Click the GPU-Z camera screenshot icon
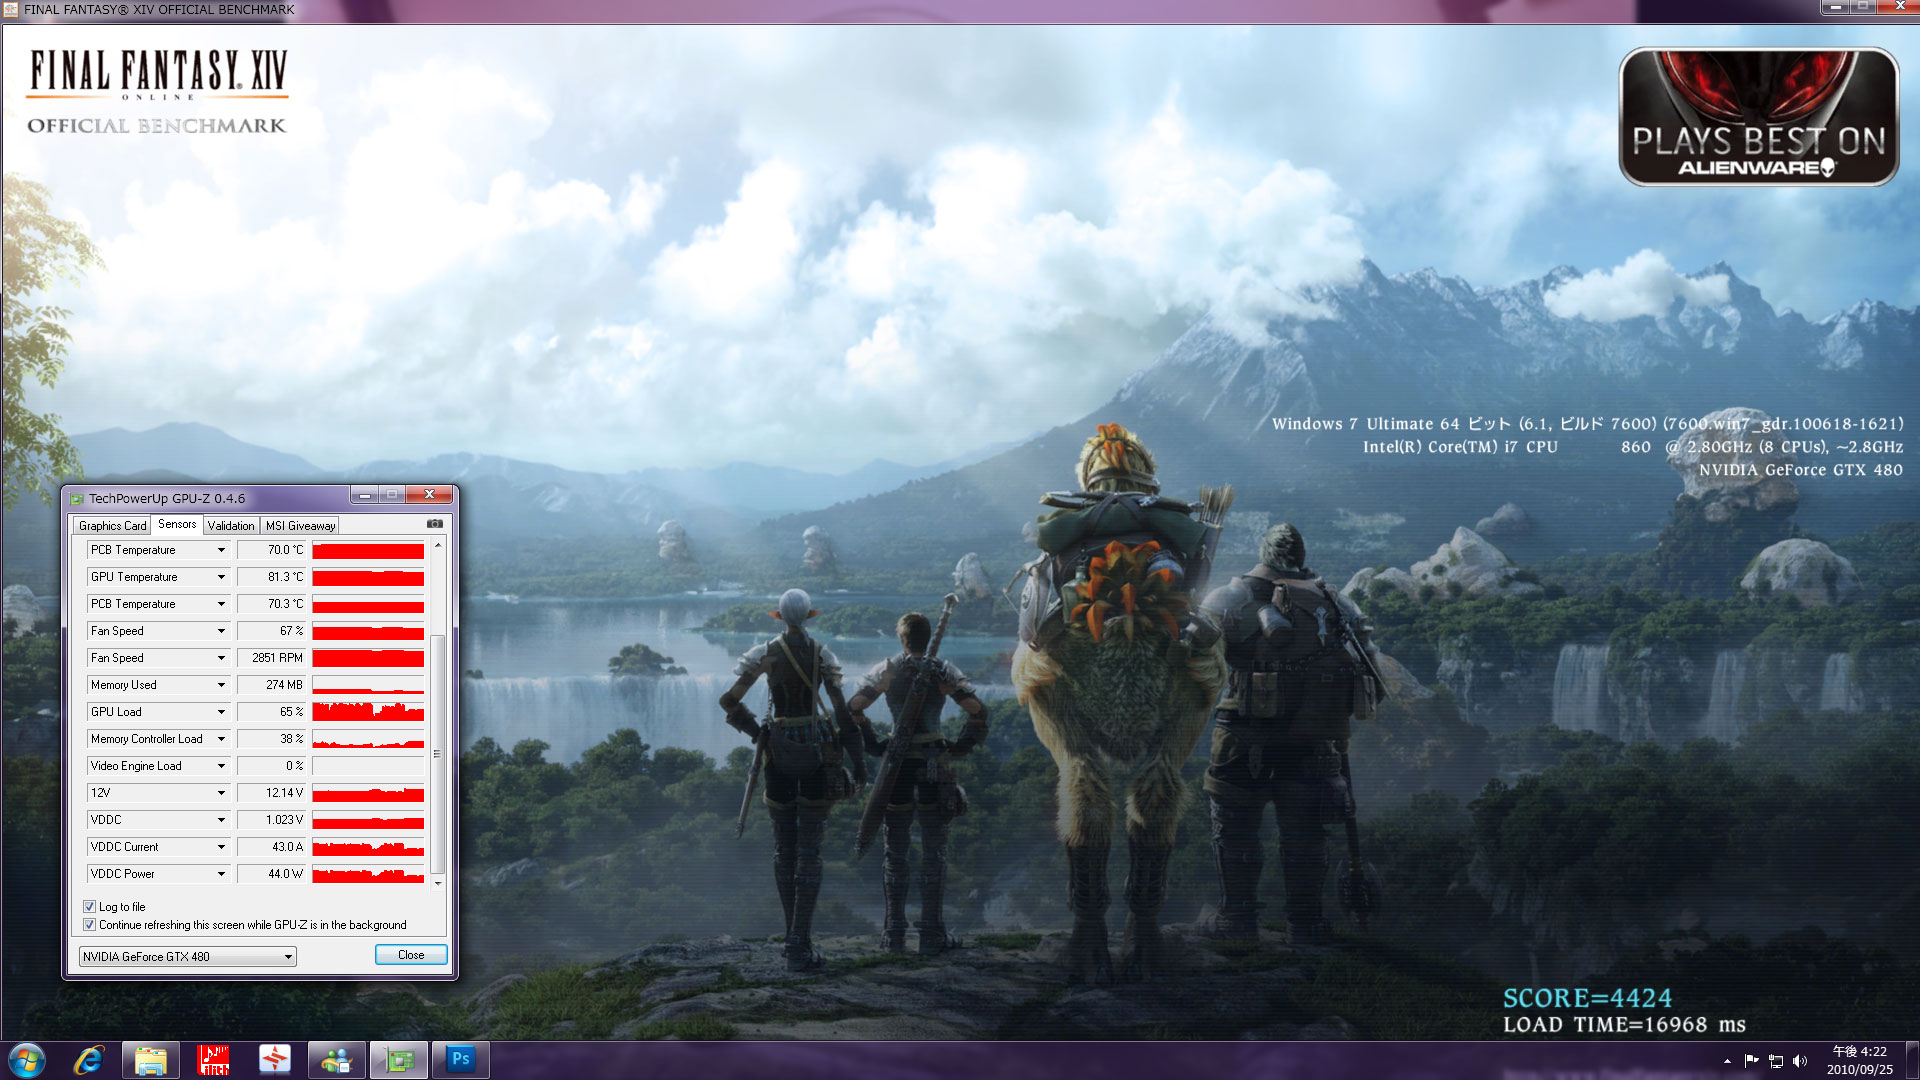This screenshot has width=1920, height=1080. click(x=435, y=524)
